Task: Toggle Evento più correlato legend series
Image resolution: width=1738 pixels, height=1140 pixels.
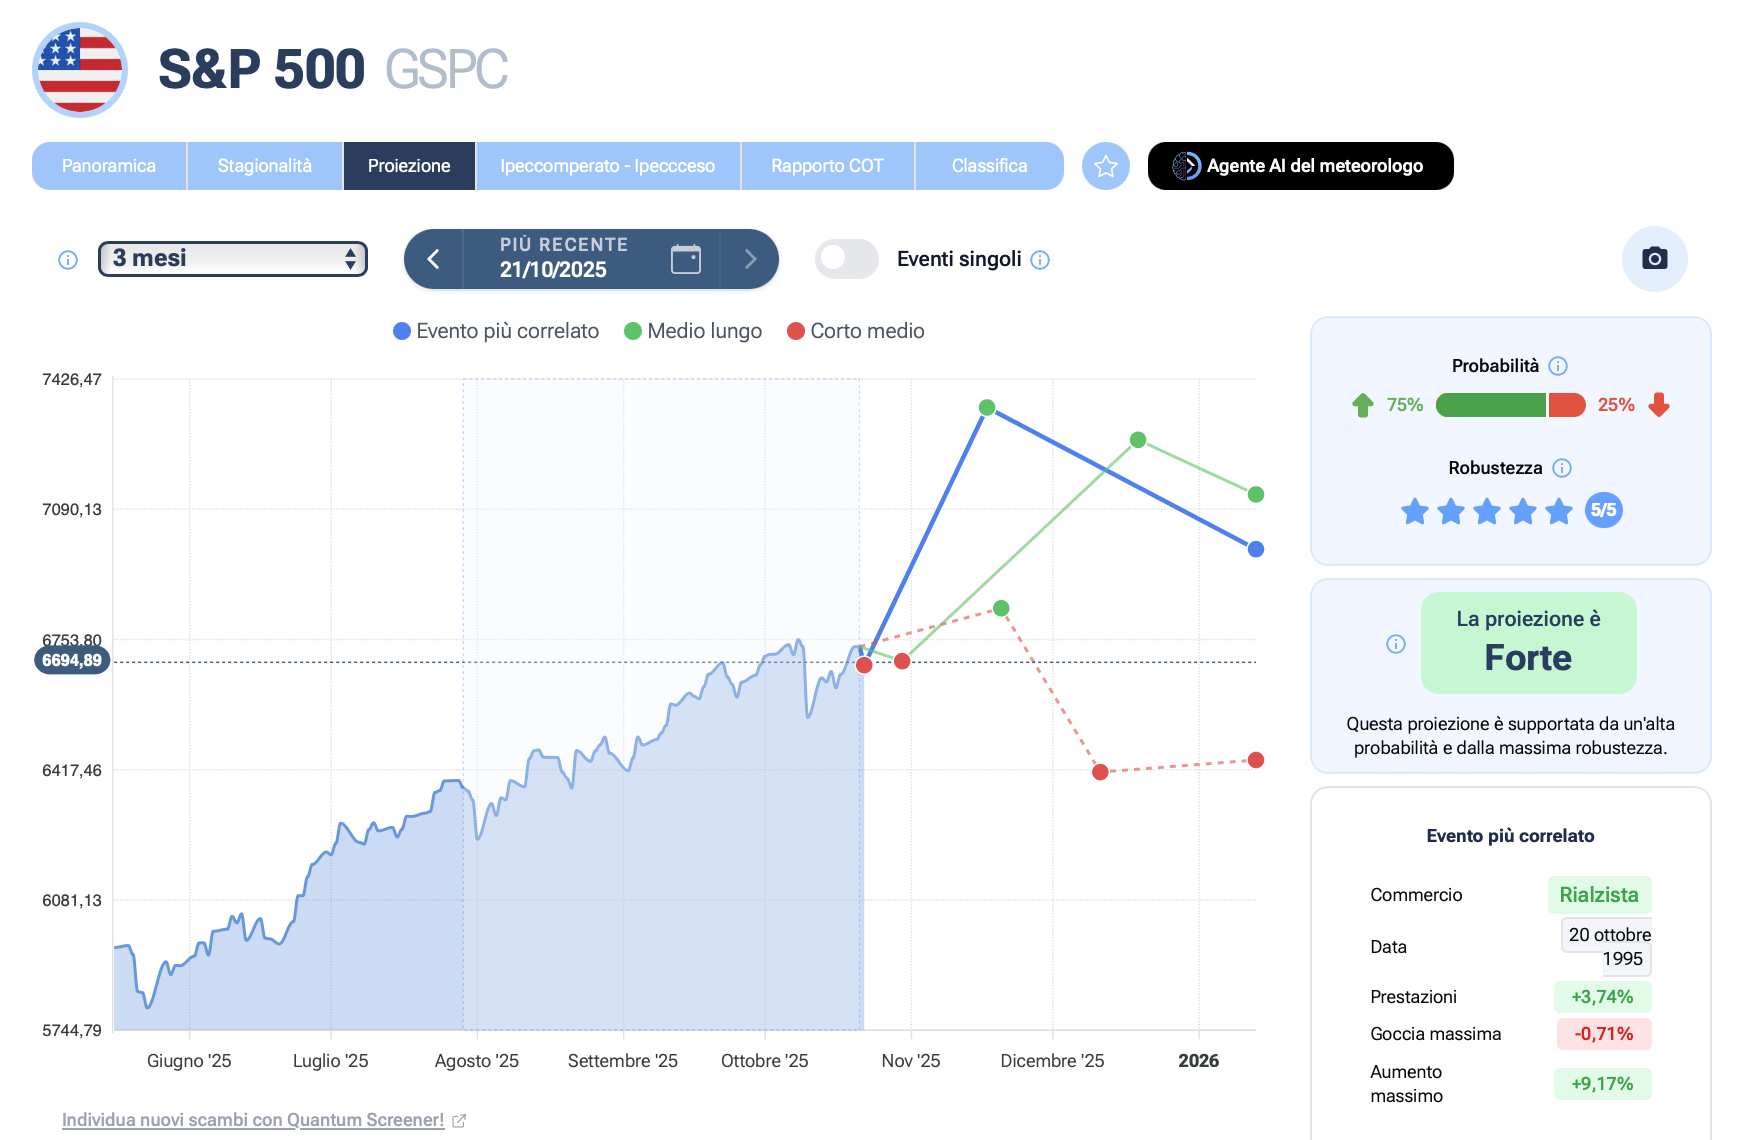Action: (496, 331)
